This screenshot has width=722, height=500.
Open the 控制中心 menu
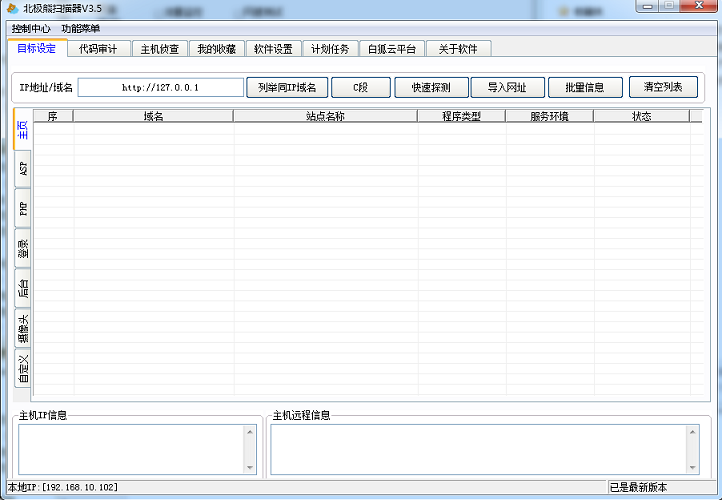tap(31, 29)
